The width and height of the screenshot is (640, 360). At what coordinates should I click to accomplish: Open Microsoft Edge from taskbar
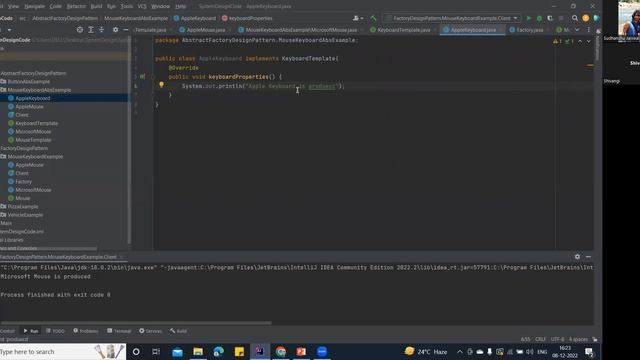[218, 351]
